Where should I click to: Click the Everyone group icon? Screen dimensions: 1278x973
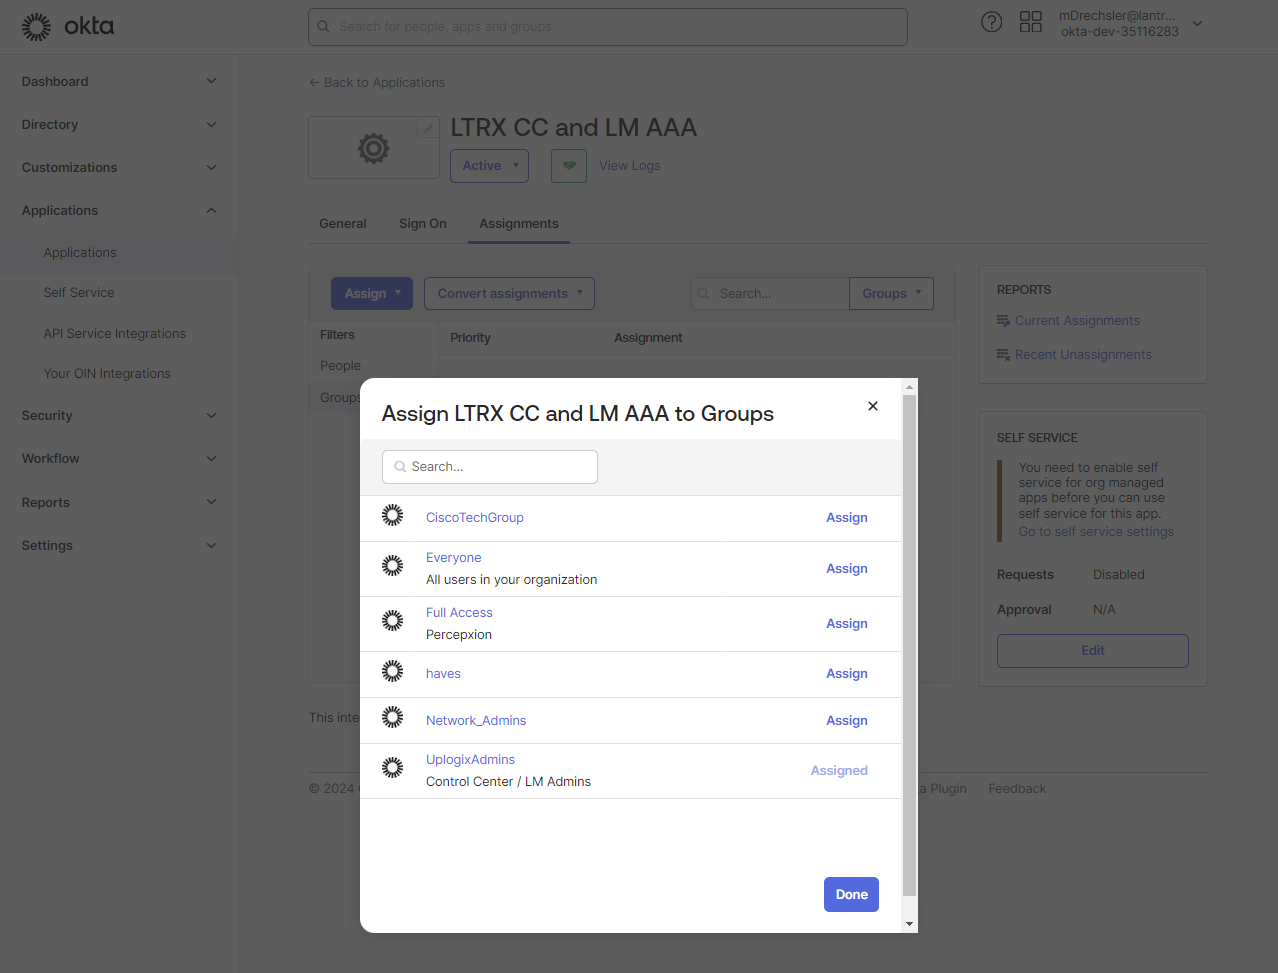coord(393,566)
